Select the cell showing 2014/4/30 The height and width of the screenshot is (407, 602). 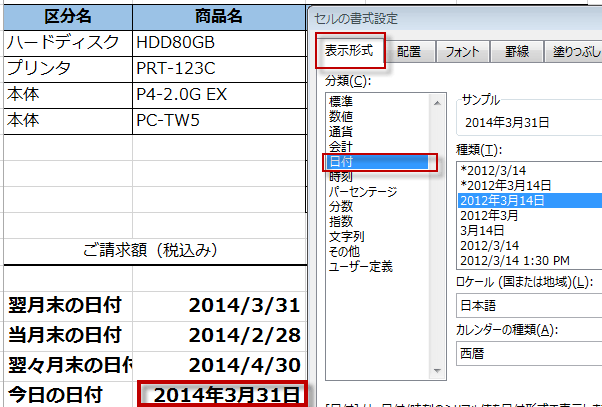point(219,365)
